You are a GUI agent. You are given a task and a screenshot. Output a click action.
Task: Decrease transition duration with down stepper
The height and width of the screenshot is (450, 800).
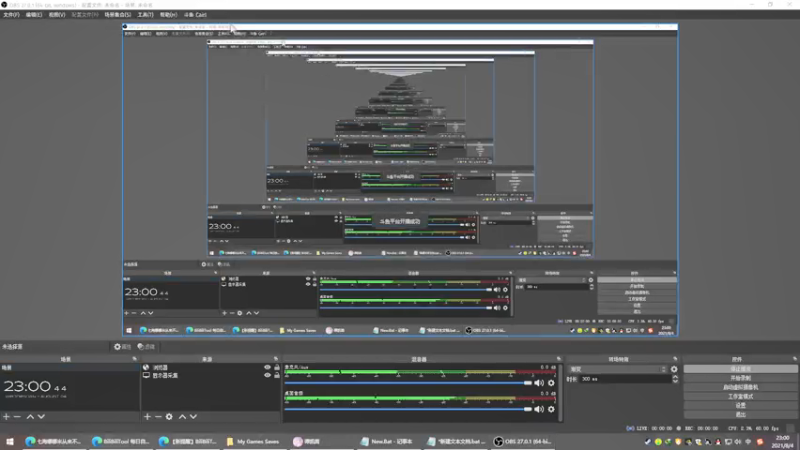[675, 381]
